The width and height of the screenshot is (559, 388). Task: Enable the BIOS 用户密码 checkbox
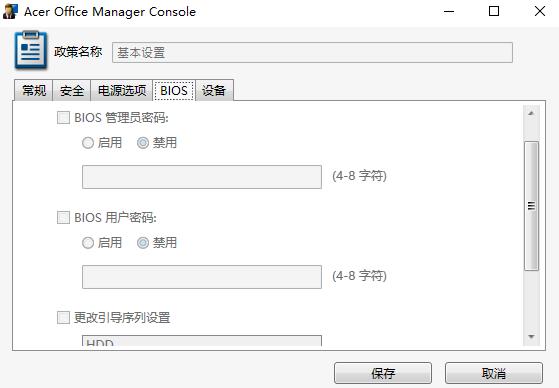coord(63,218)
